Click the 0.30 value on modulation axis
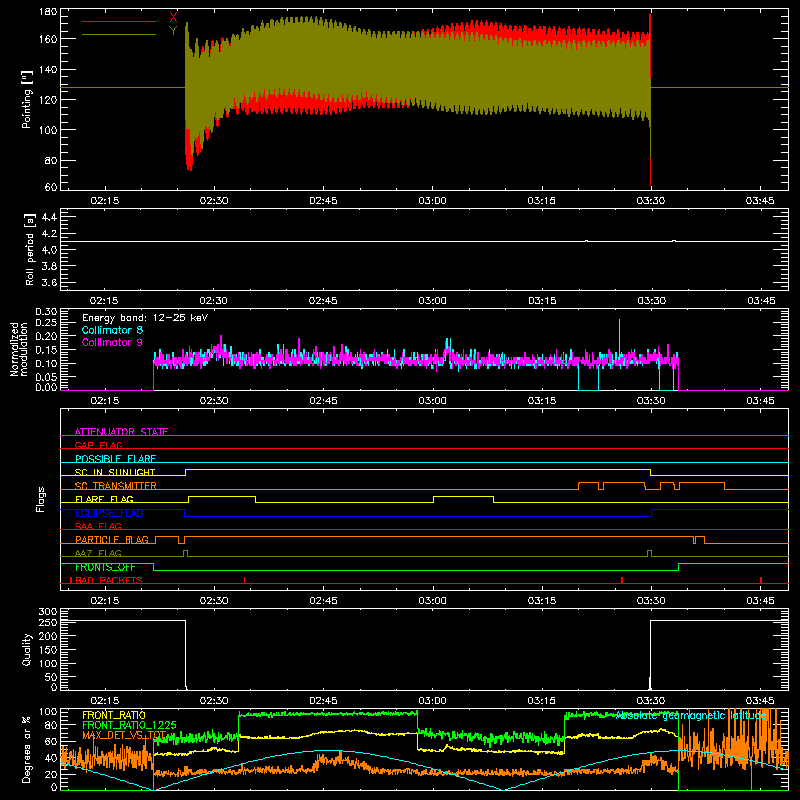 [x=46, y=312]
